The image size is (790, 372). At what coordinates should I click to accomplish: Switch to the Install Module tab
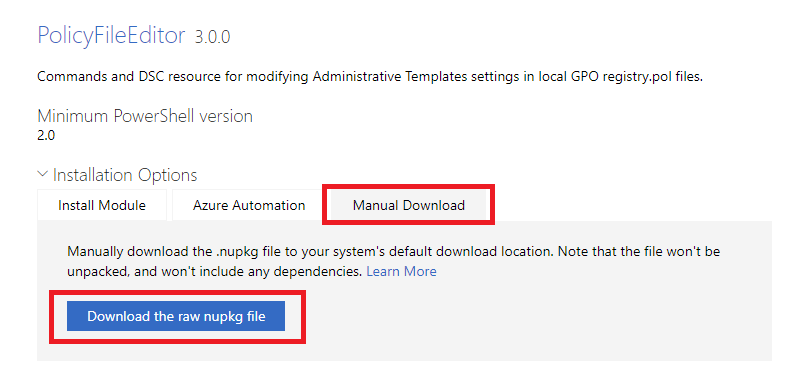click(x=102, y=205)
